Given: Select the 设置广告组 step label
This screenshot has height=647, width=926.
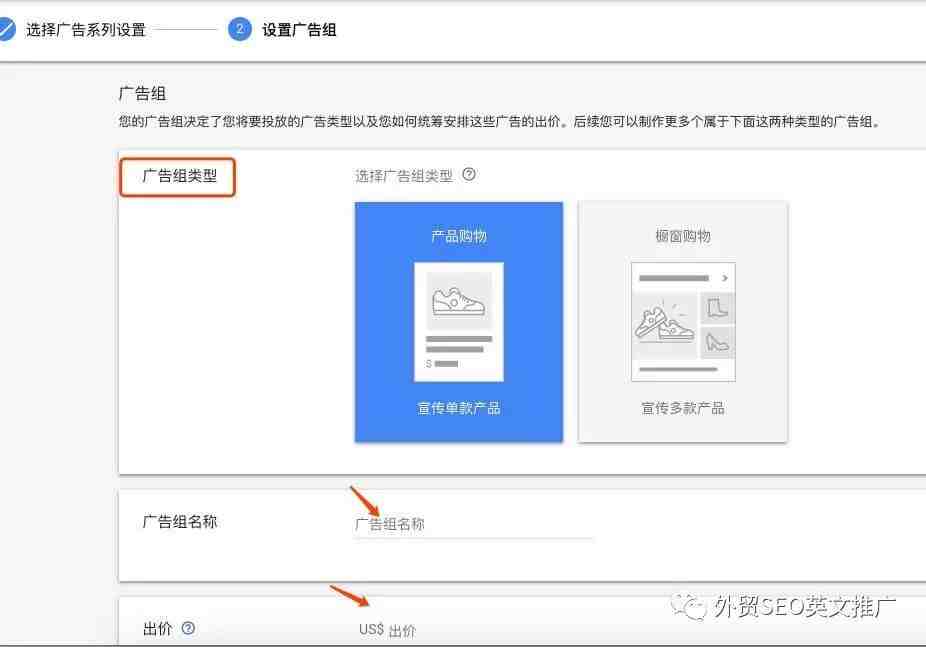Looking at the screenshot, I should (x=299, y=30).
